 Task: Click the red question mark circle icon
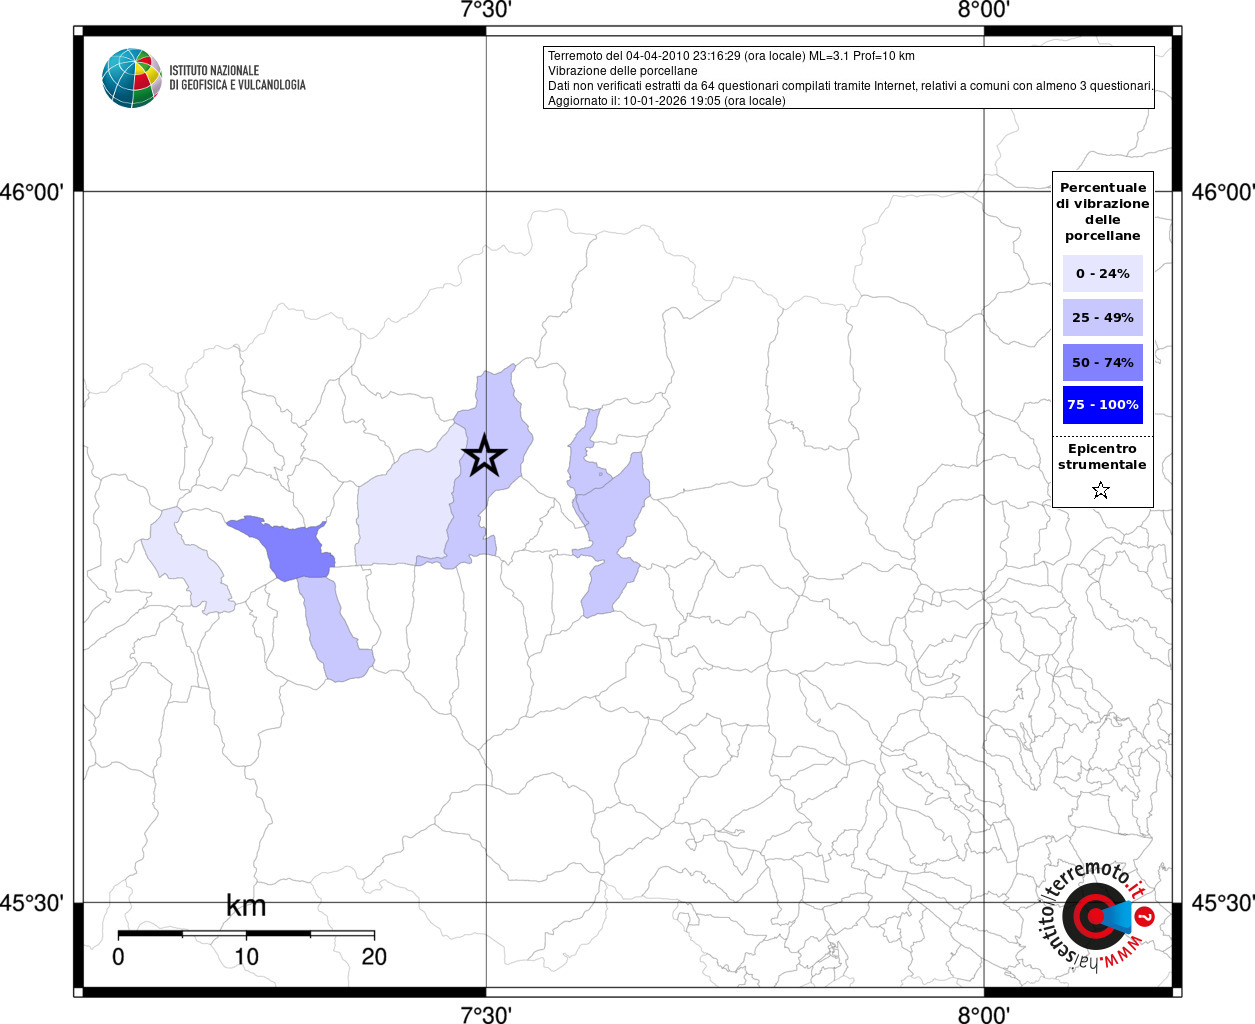point(1145,916)
